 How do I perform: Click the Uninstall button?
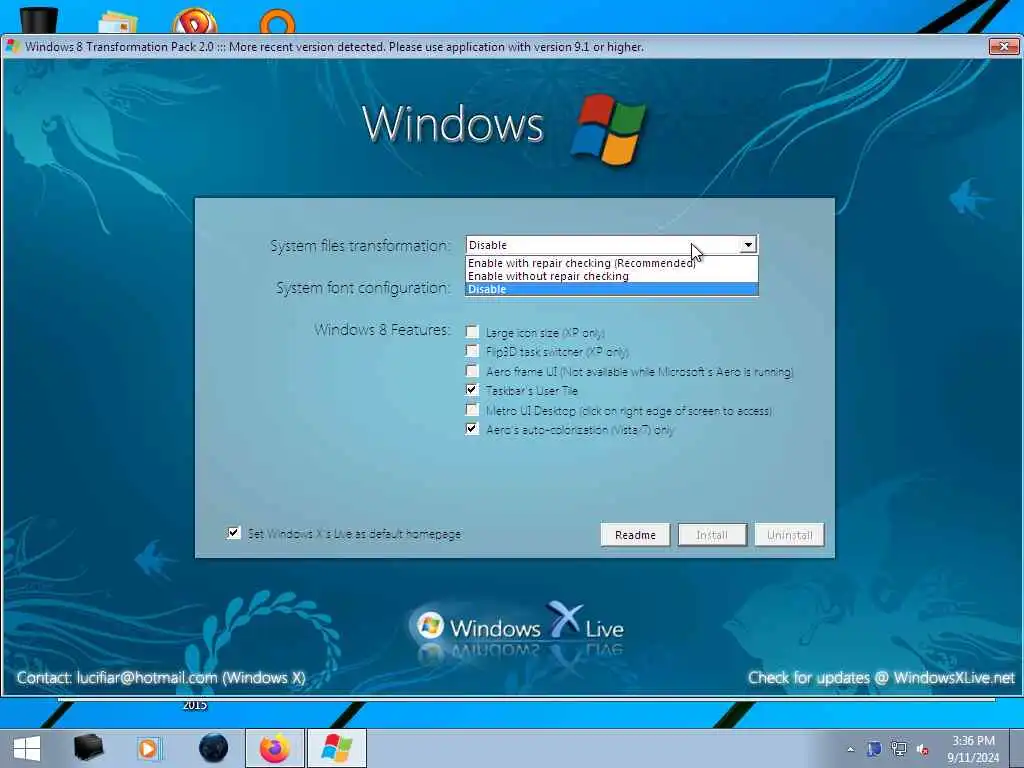click(x=790, y=535)
